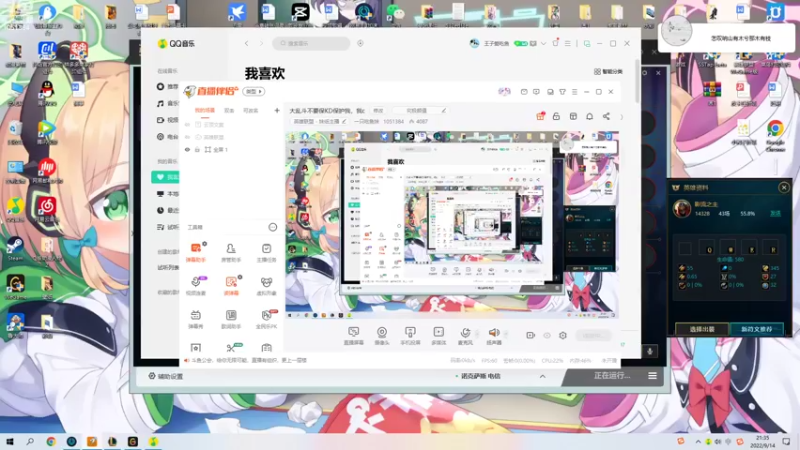The width and height of the screenshot is (800, 450).
Task: Toggle the preview eye icon near settings gear
Action: 547,335
